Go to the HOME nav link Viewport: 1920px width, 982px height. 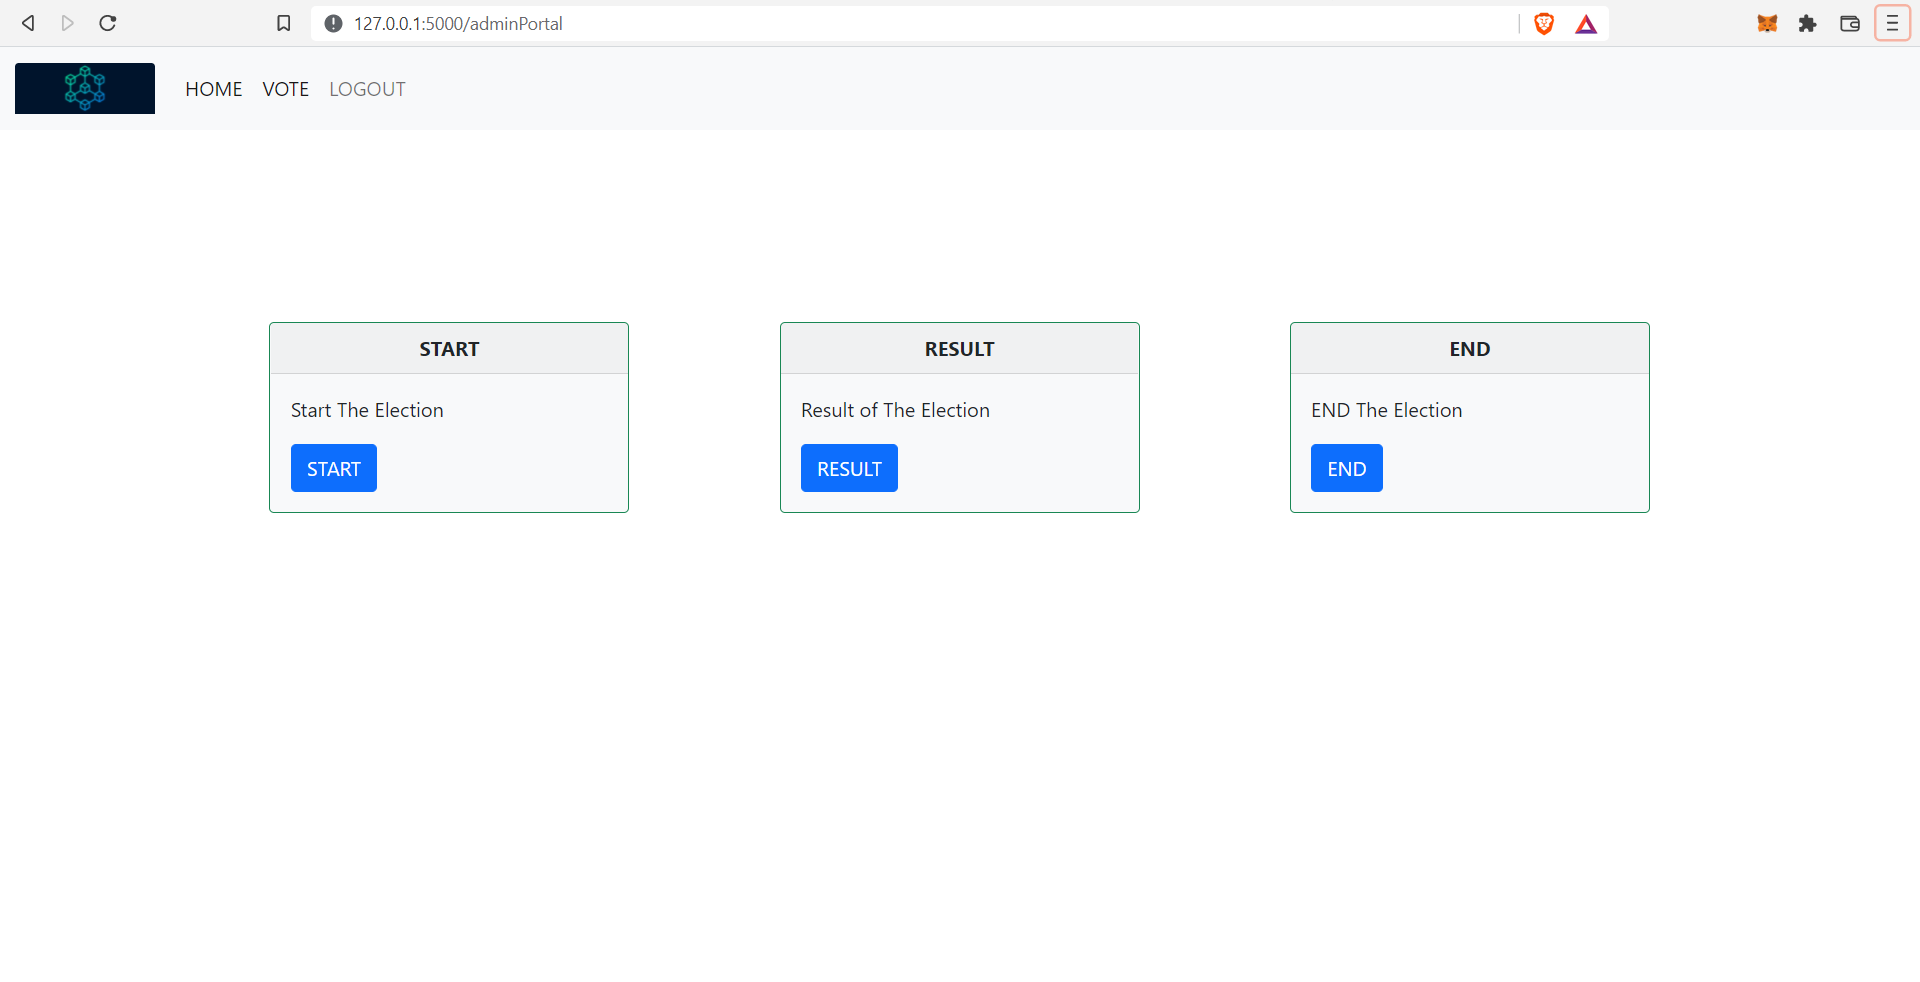(214, 89)
